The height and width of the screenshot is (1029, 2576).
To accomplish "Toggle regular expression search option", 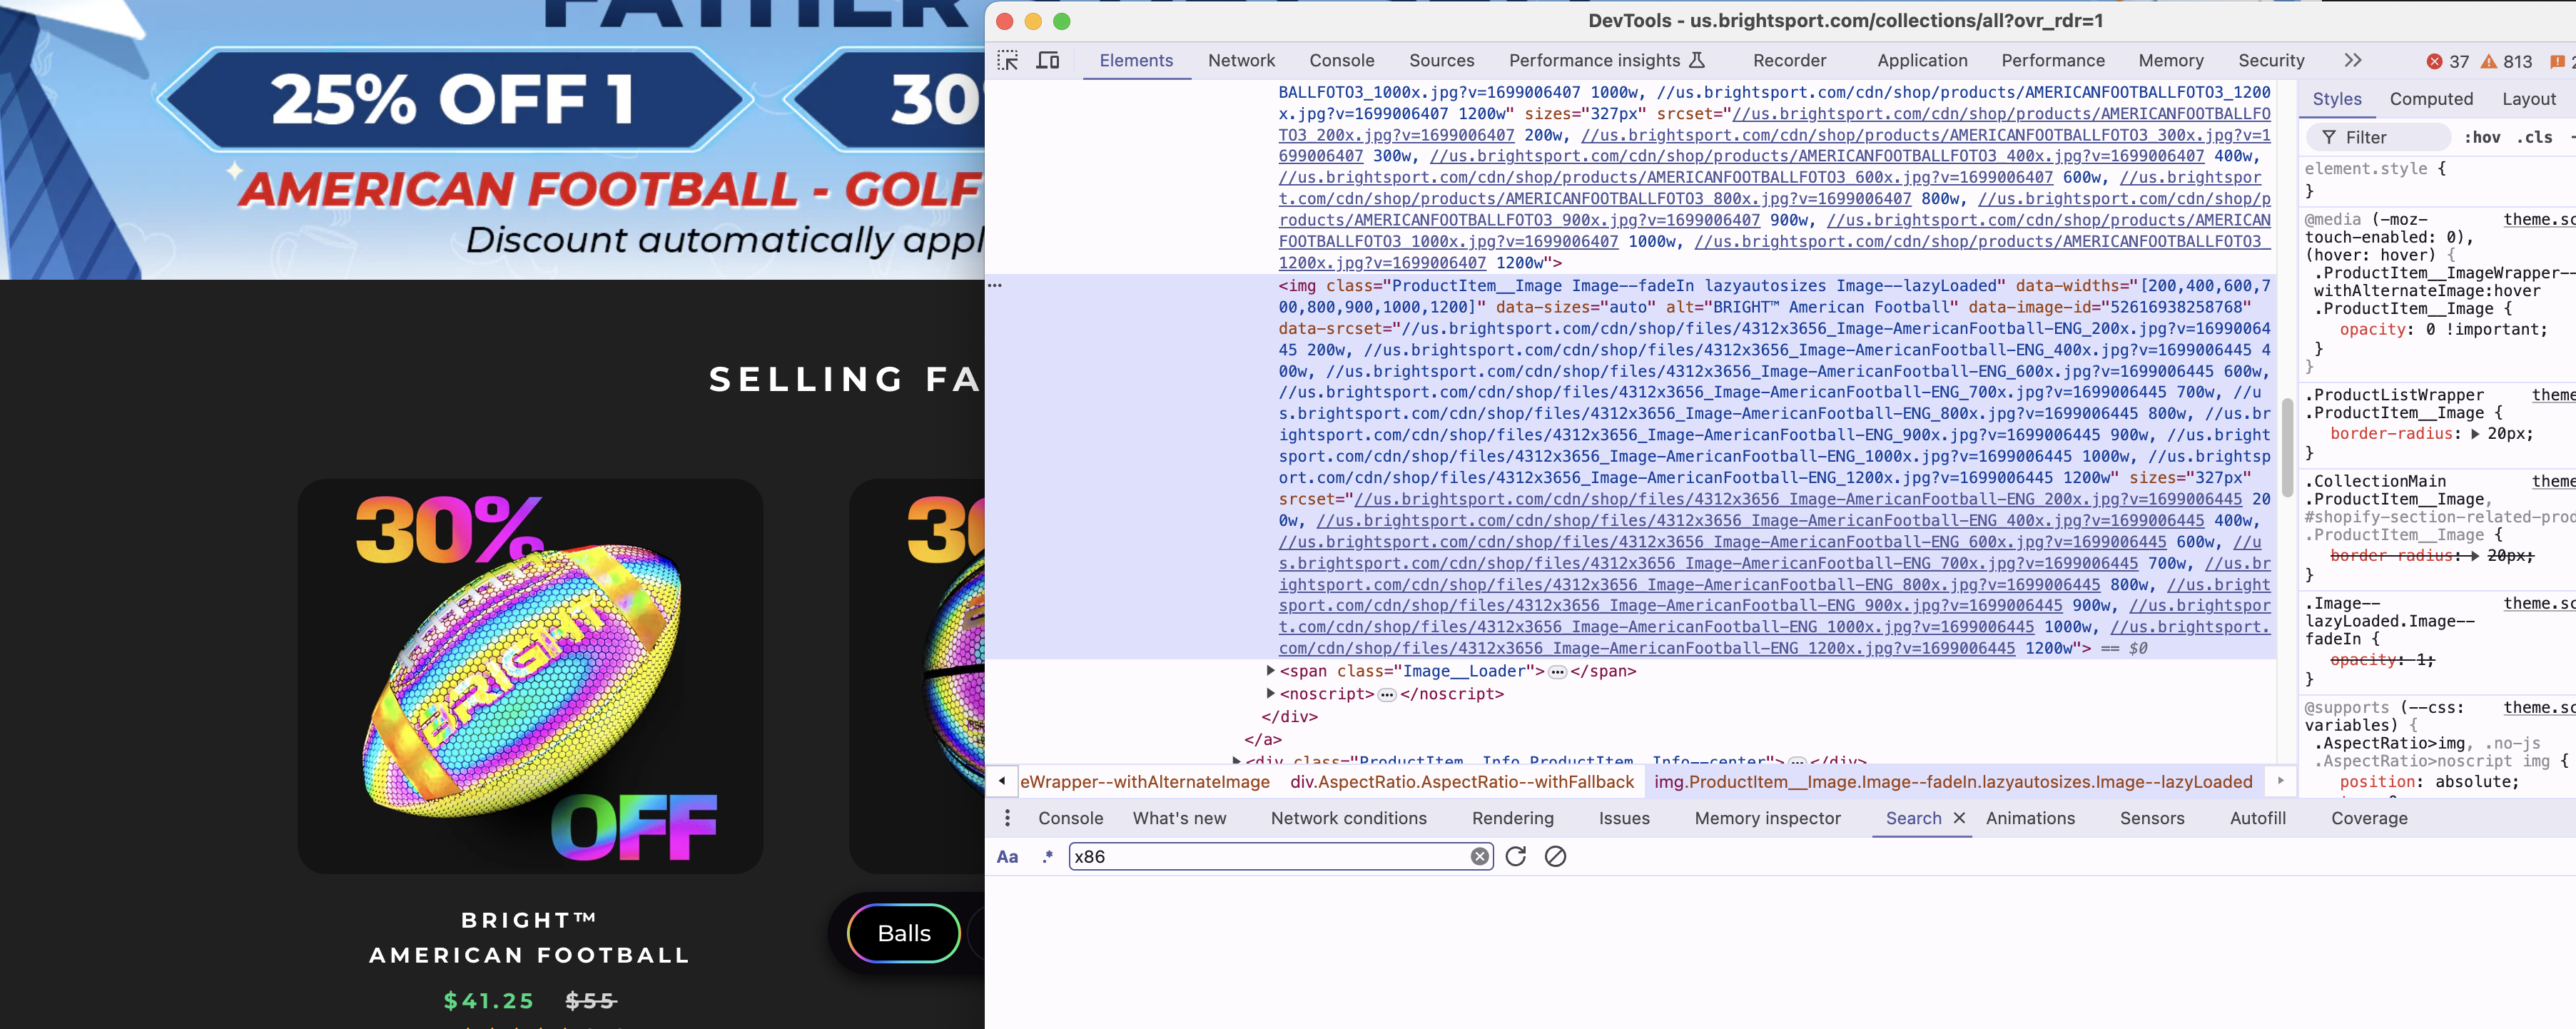I will [x=1047, y=857].
